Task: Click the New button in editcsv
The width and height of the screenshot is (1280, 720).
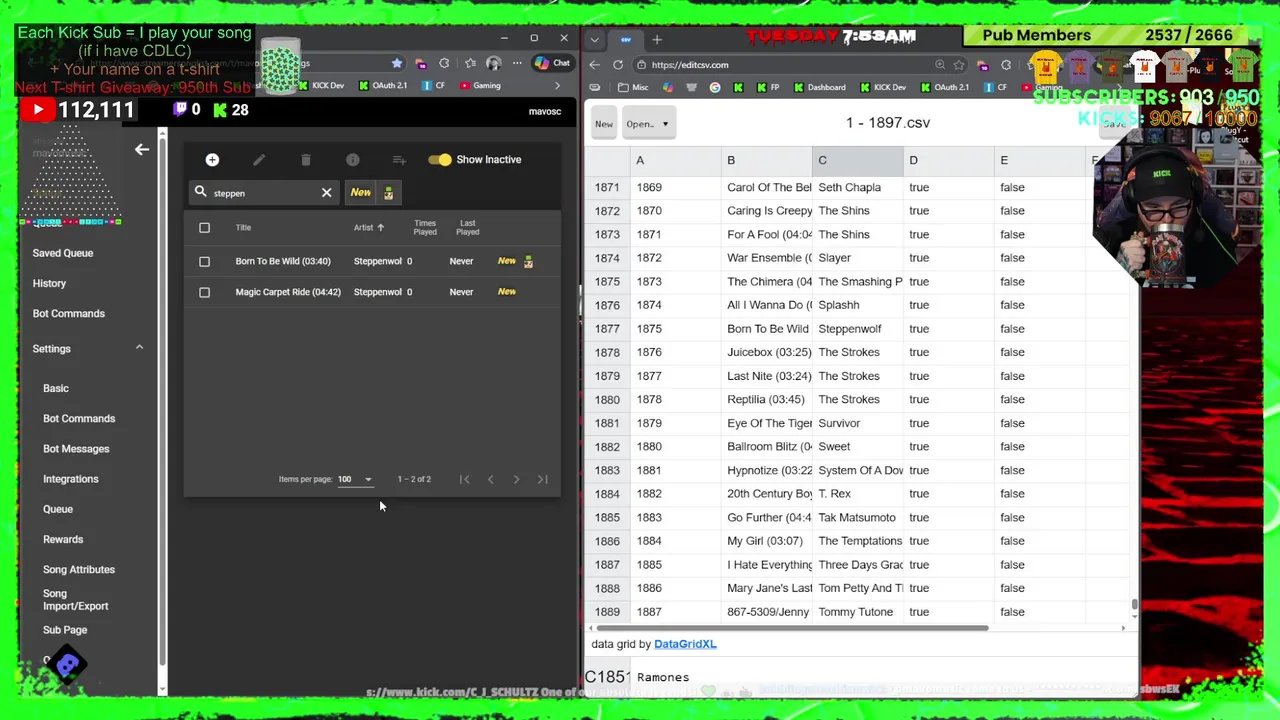Action: (604, 124)
